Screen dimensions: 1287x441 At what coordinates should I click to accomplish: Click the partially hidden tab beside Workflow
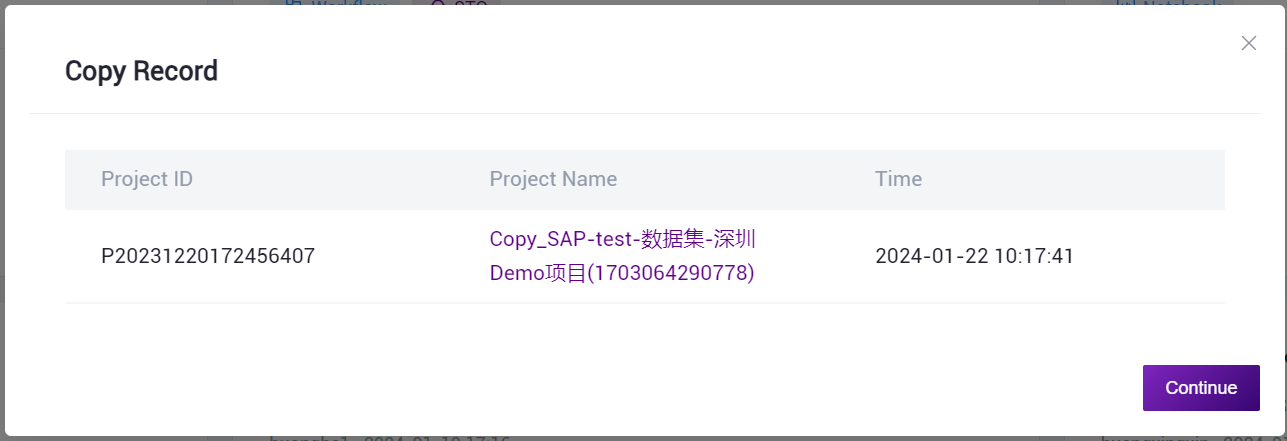[457, 4]
